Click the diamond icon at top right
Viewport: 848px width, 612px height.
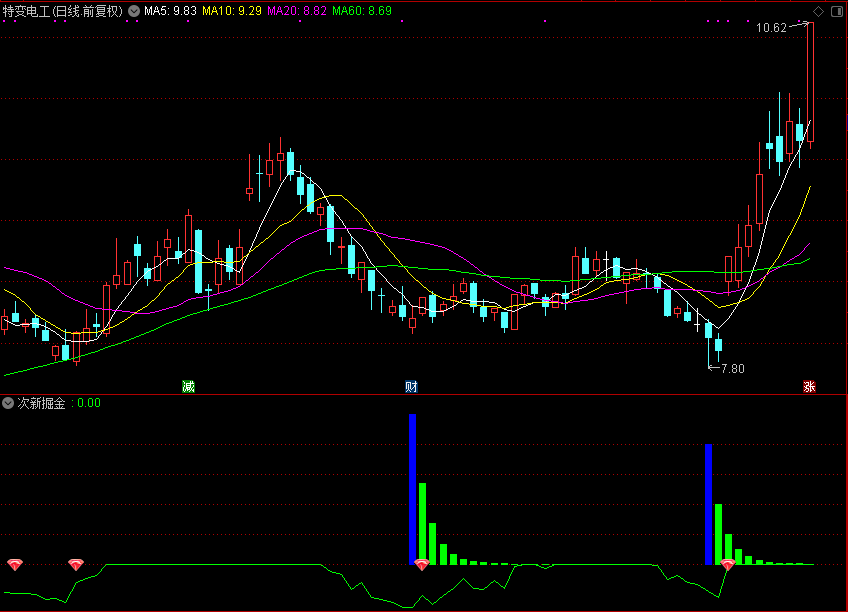(x=818, y=11)
